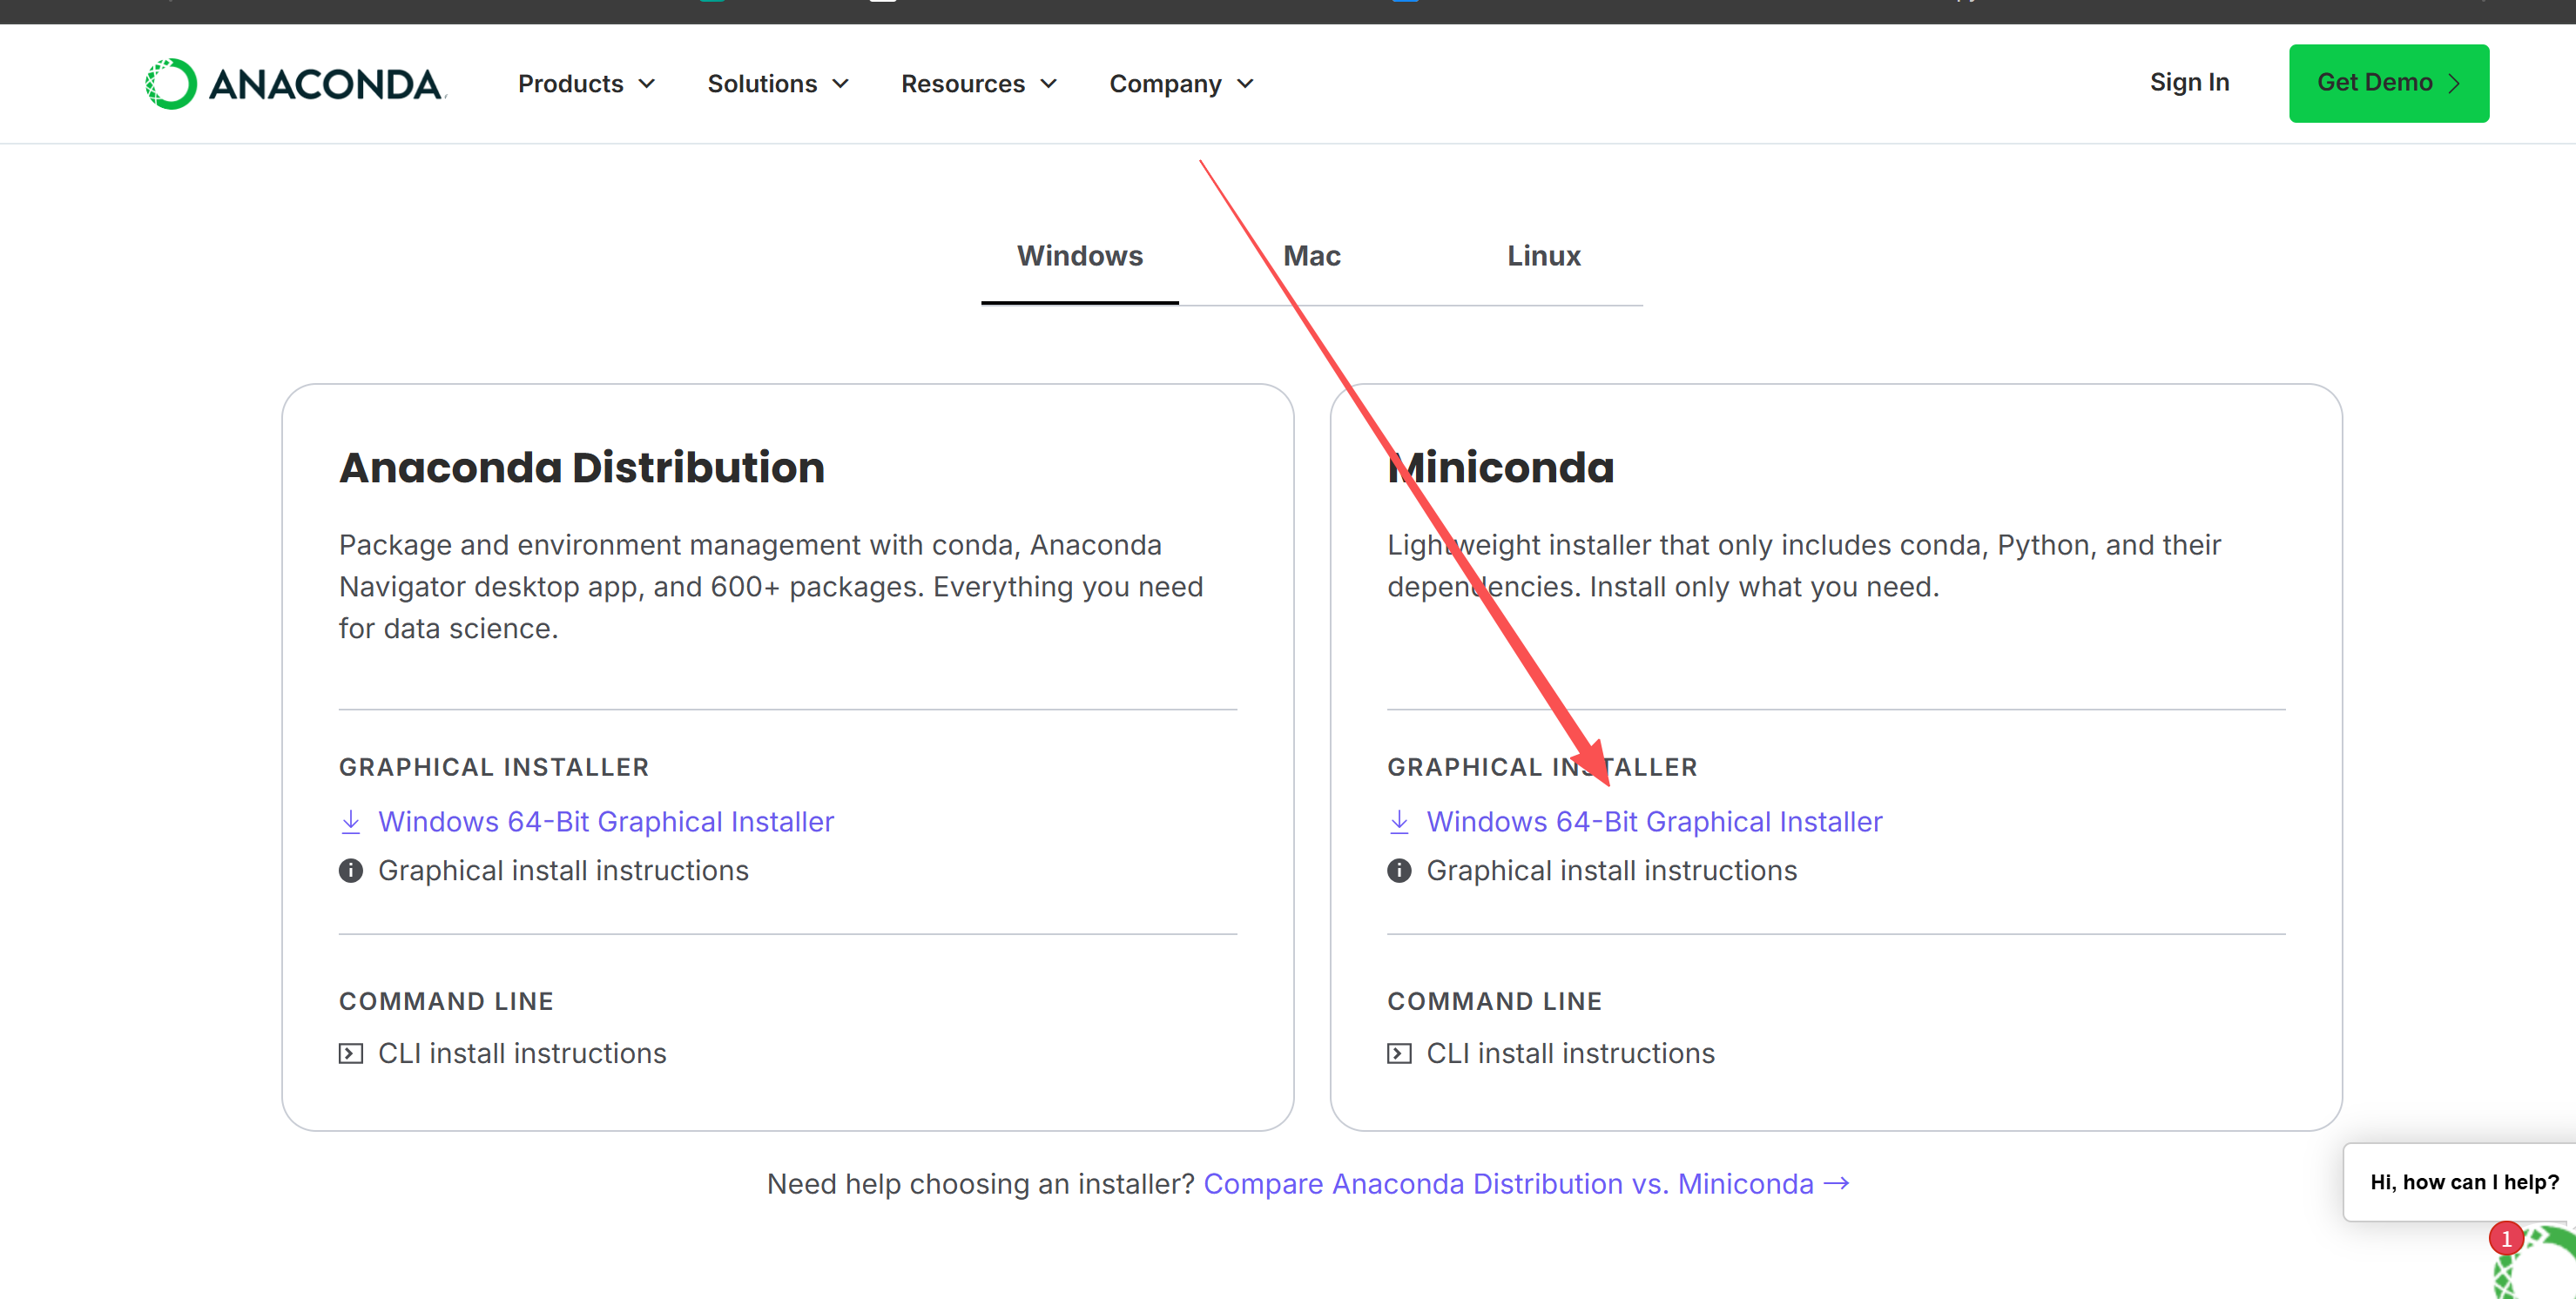The height and width of the screenshot is (1299, 2576).
Task: Click the download icon under Anaconda Distribution
Action: (x=350, y=822)
